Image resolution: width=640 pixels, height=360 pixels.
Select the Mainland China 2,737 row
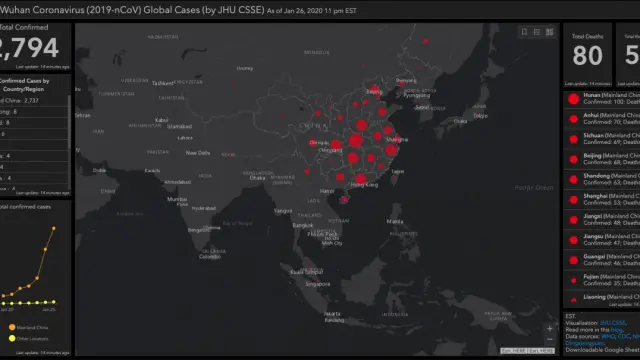pos(34,100)
